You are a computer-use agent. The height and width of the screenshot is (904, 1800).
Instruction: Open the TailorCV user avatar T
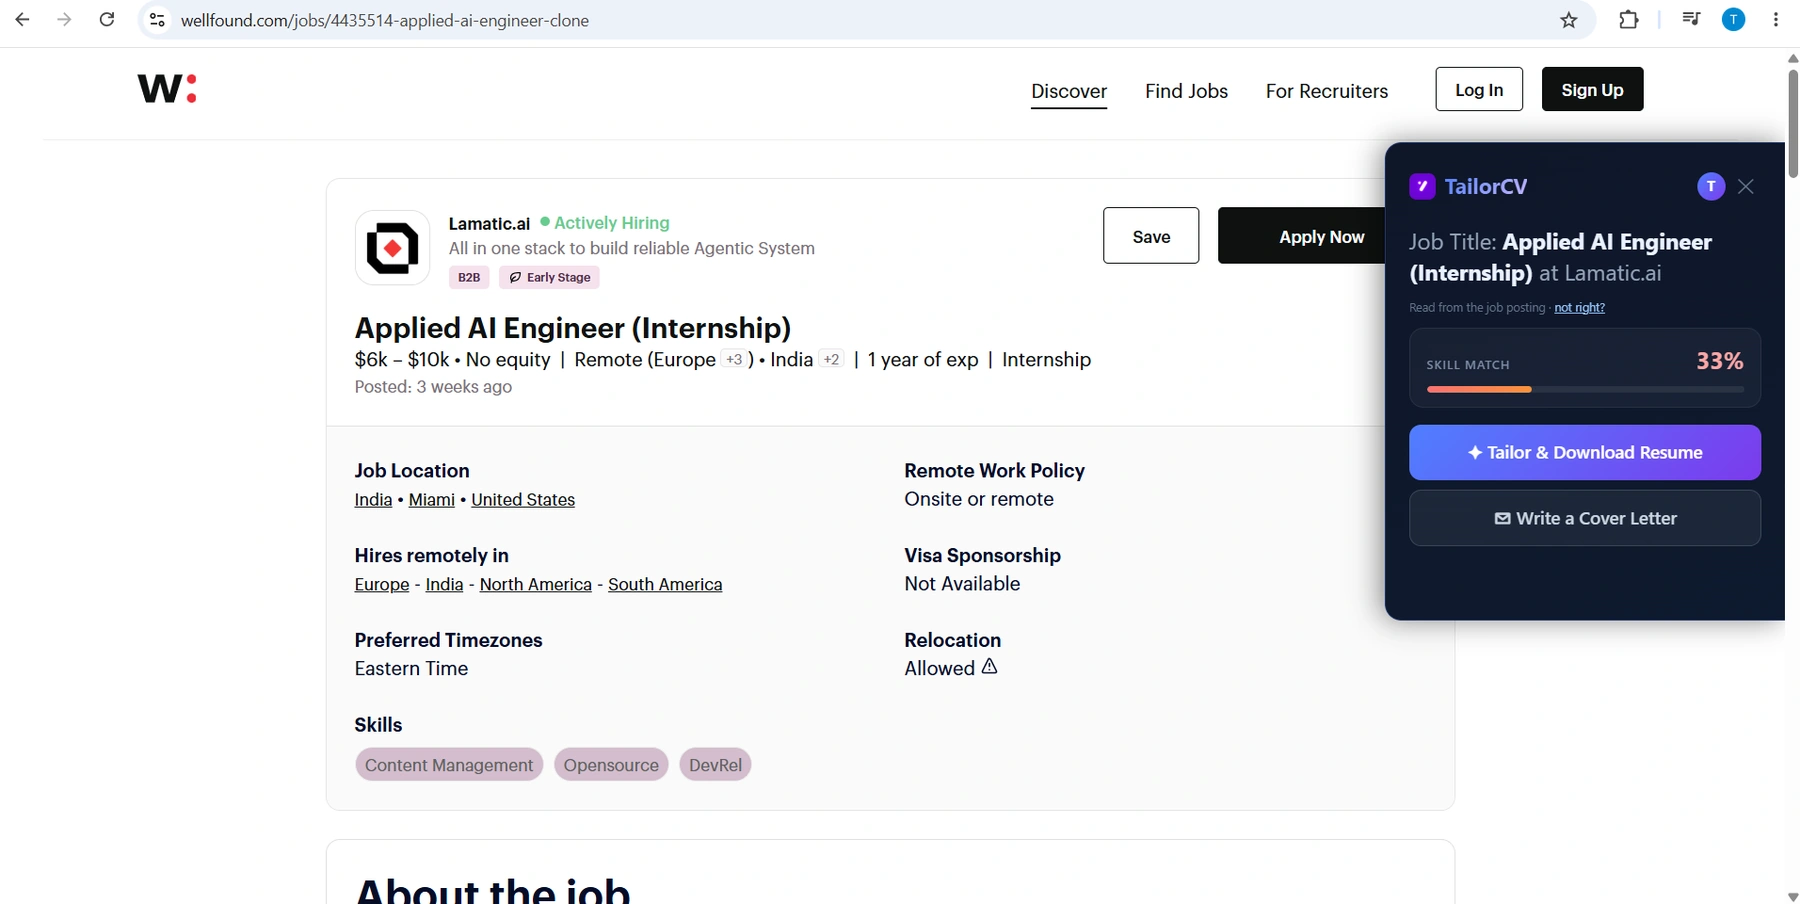coord(1711,186)
